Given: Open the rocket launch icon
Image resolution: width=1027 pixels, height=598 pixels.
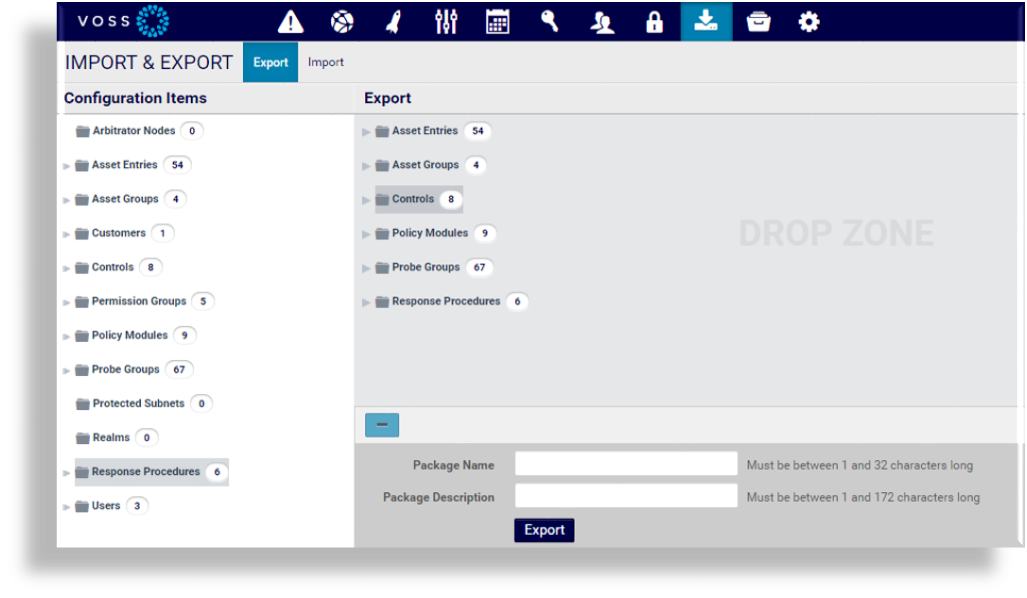Looking at the screenshot, I should pos(394,22).
